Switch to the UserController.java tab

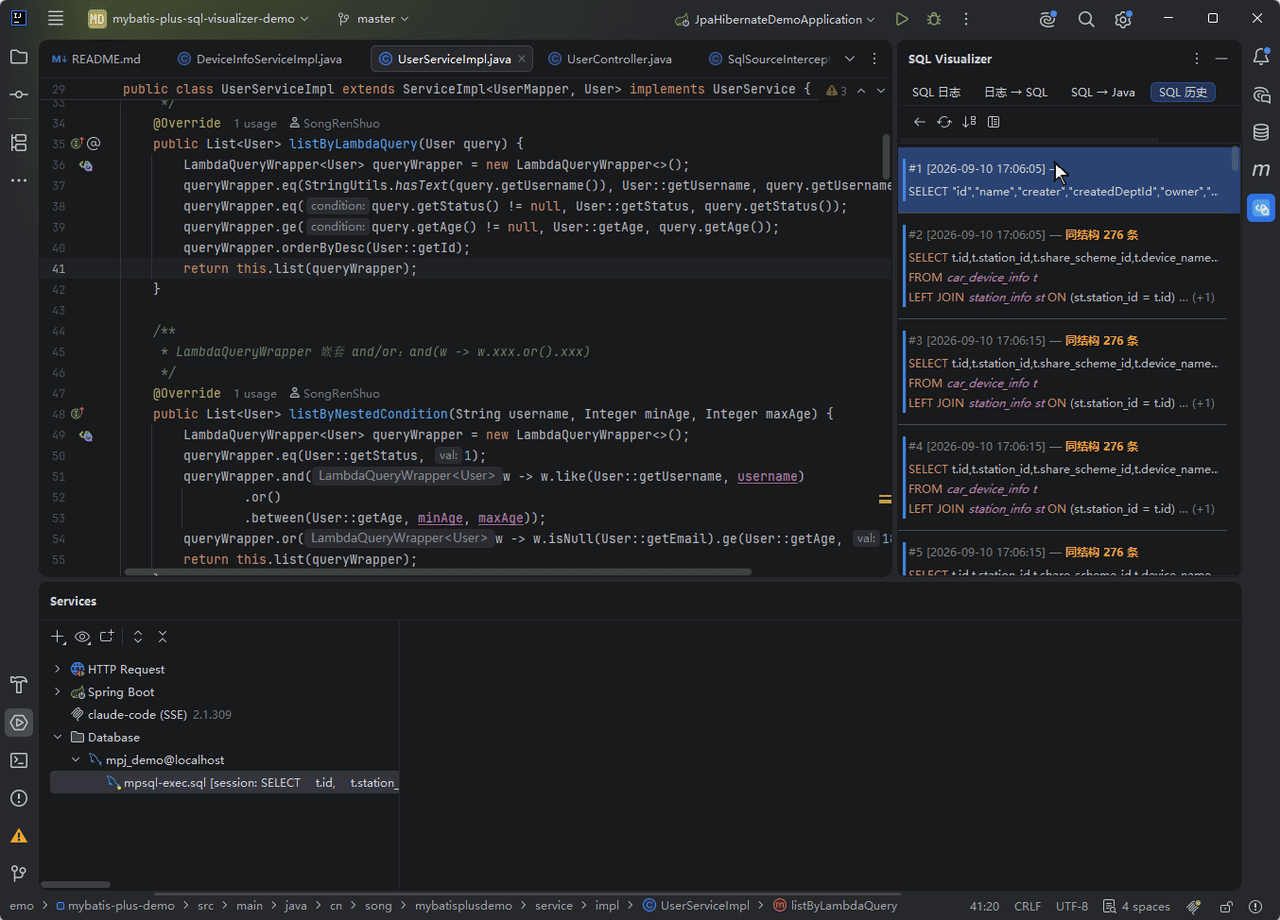tap(609, 59)
